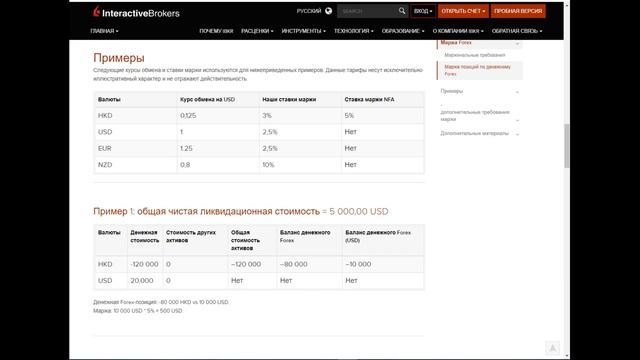Click the Interactive Brokers logo
Screen dimensions: 640x360
point(136,12)
